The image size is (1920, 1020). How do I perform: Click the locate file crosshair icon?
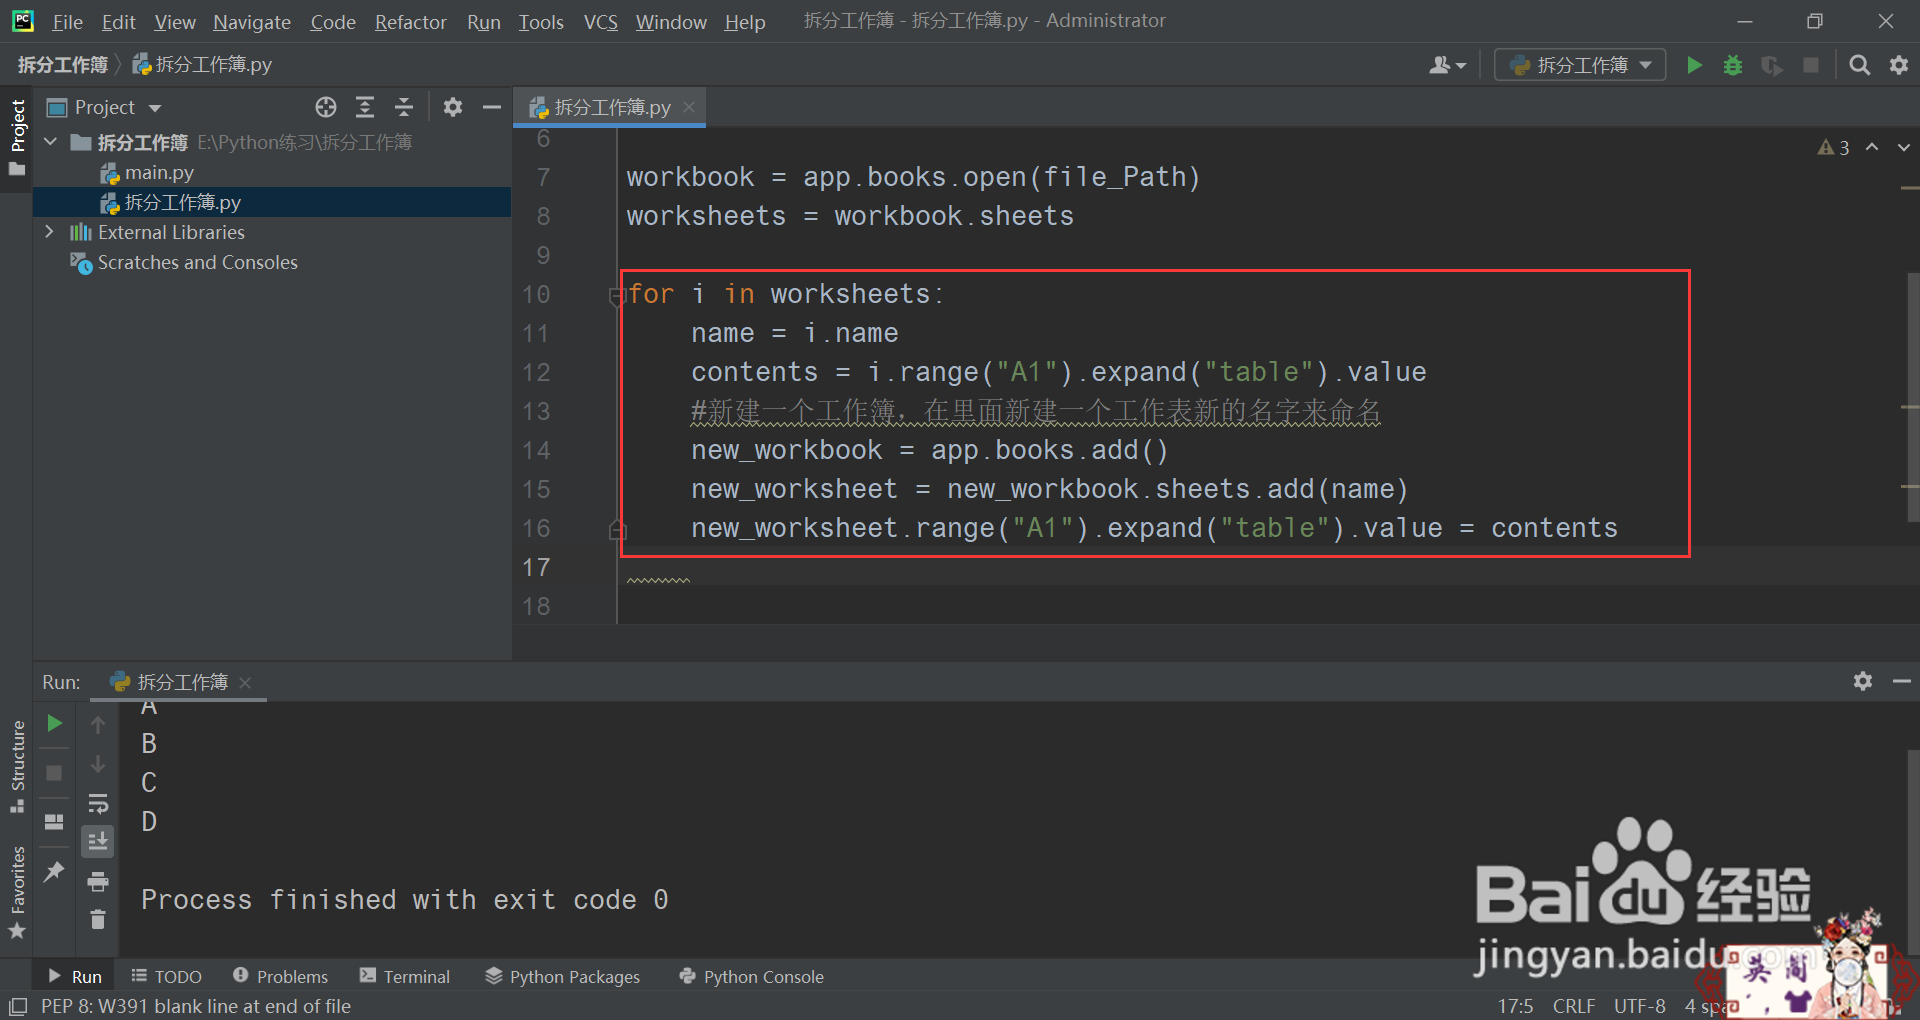(326, 107)
